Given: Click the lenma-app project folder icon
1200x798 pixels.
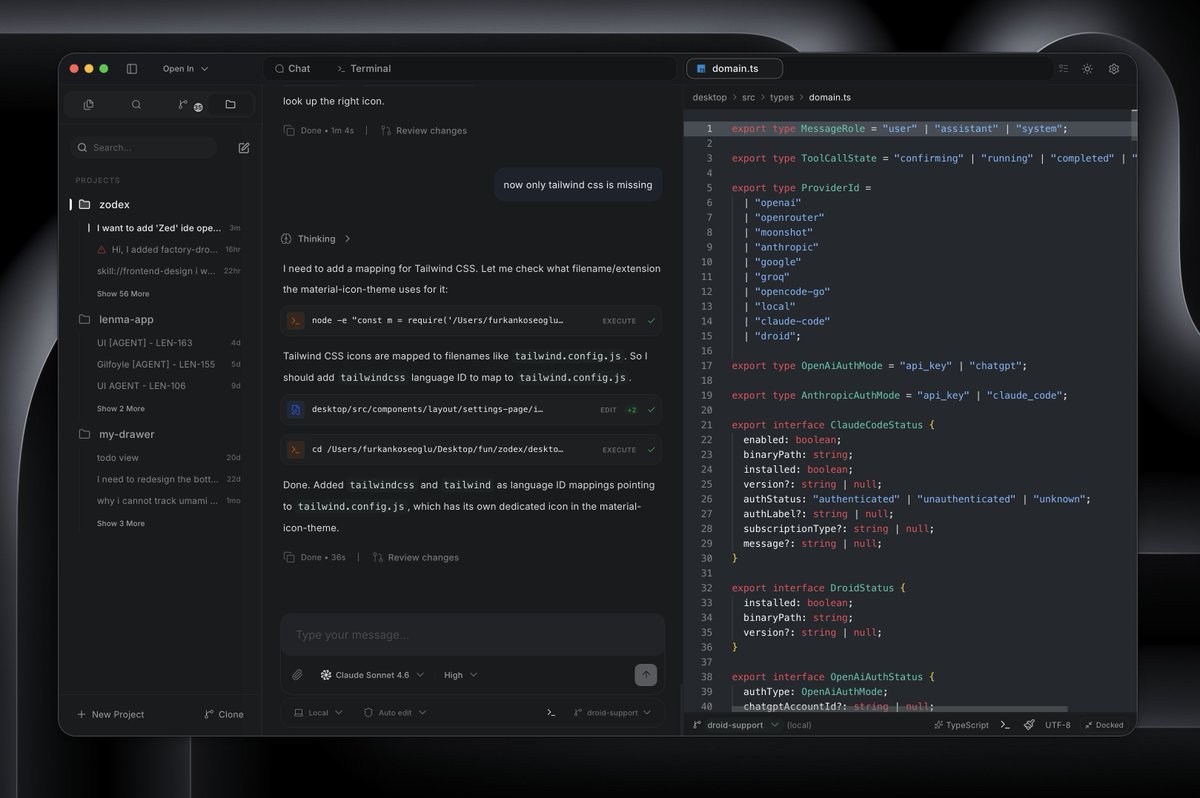Looking at the screenshot, I should [x=85, y=319].
